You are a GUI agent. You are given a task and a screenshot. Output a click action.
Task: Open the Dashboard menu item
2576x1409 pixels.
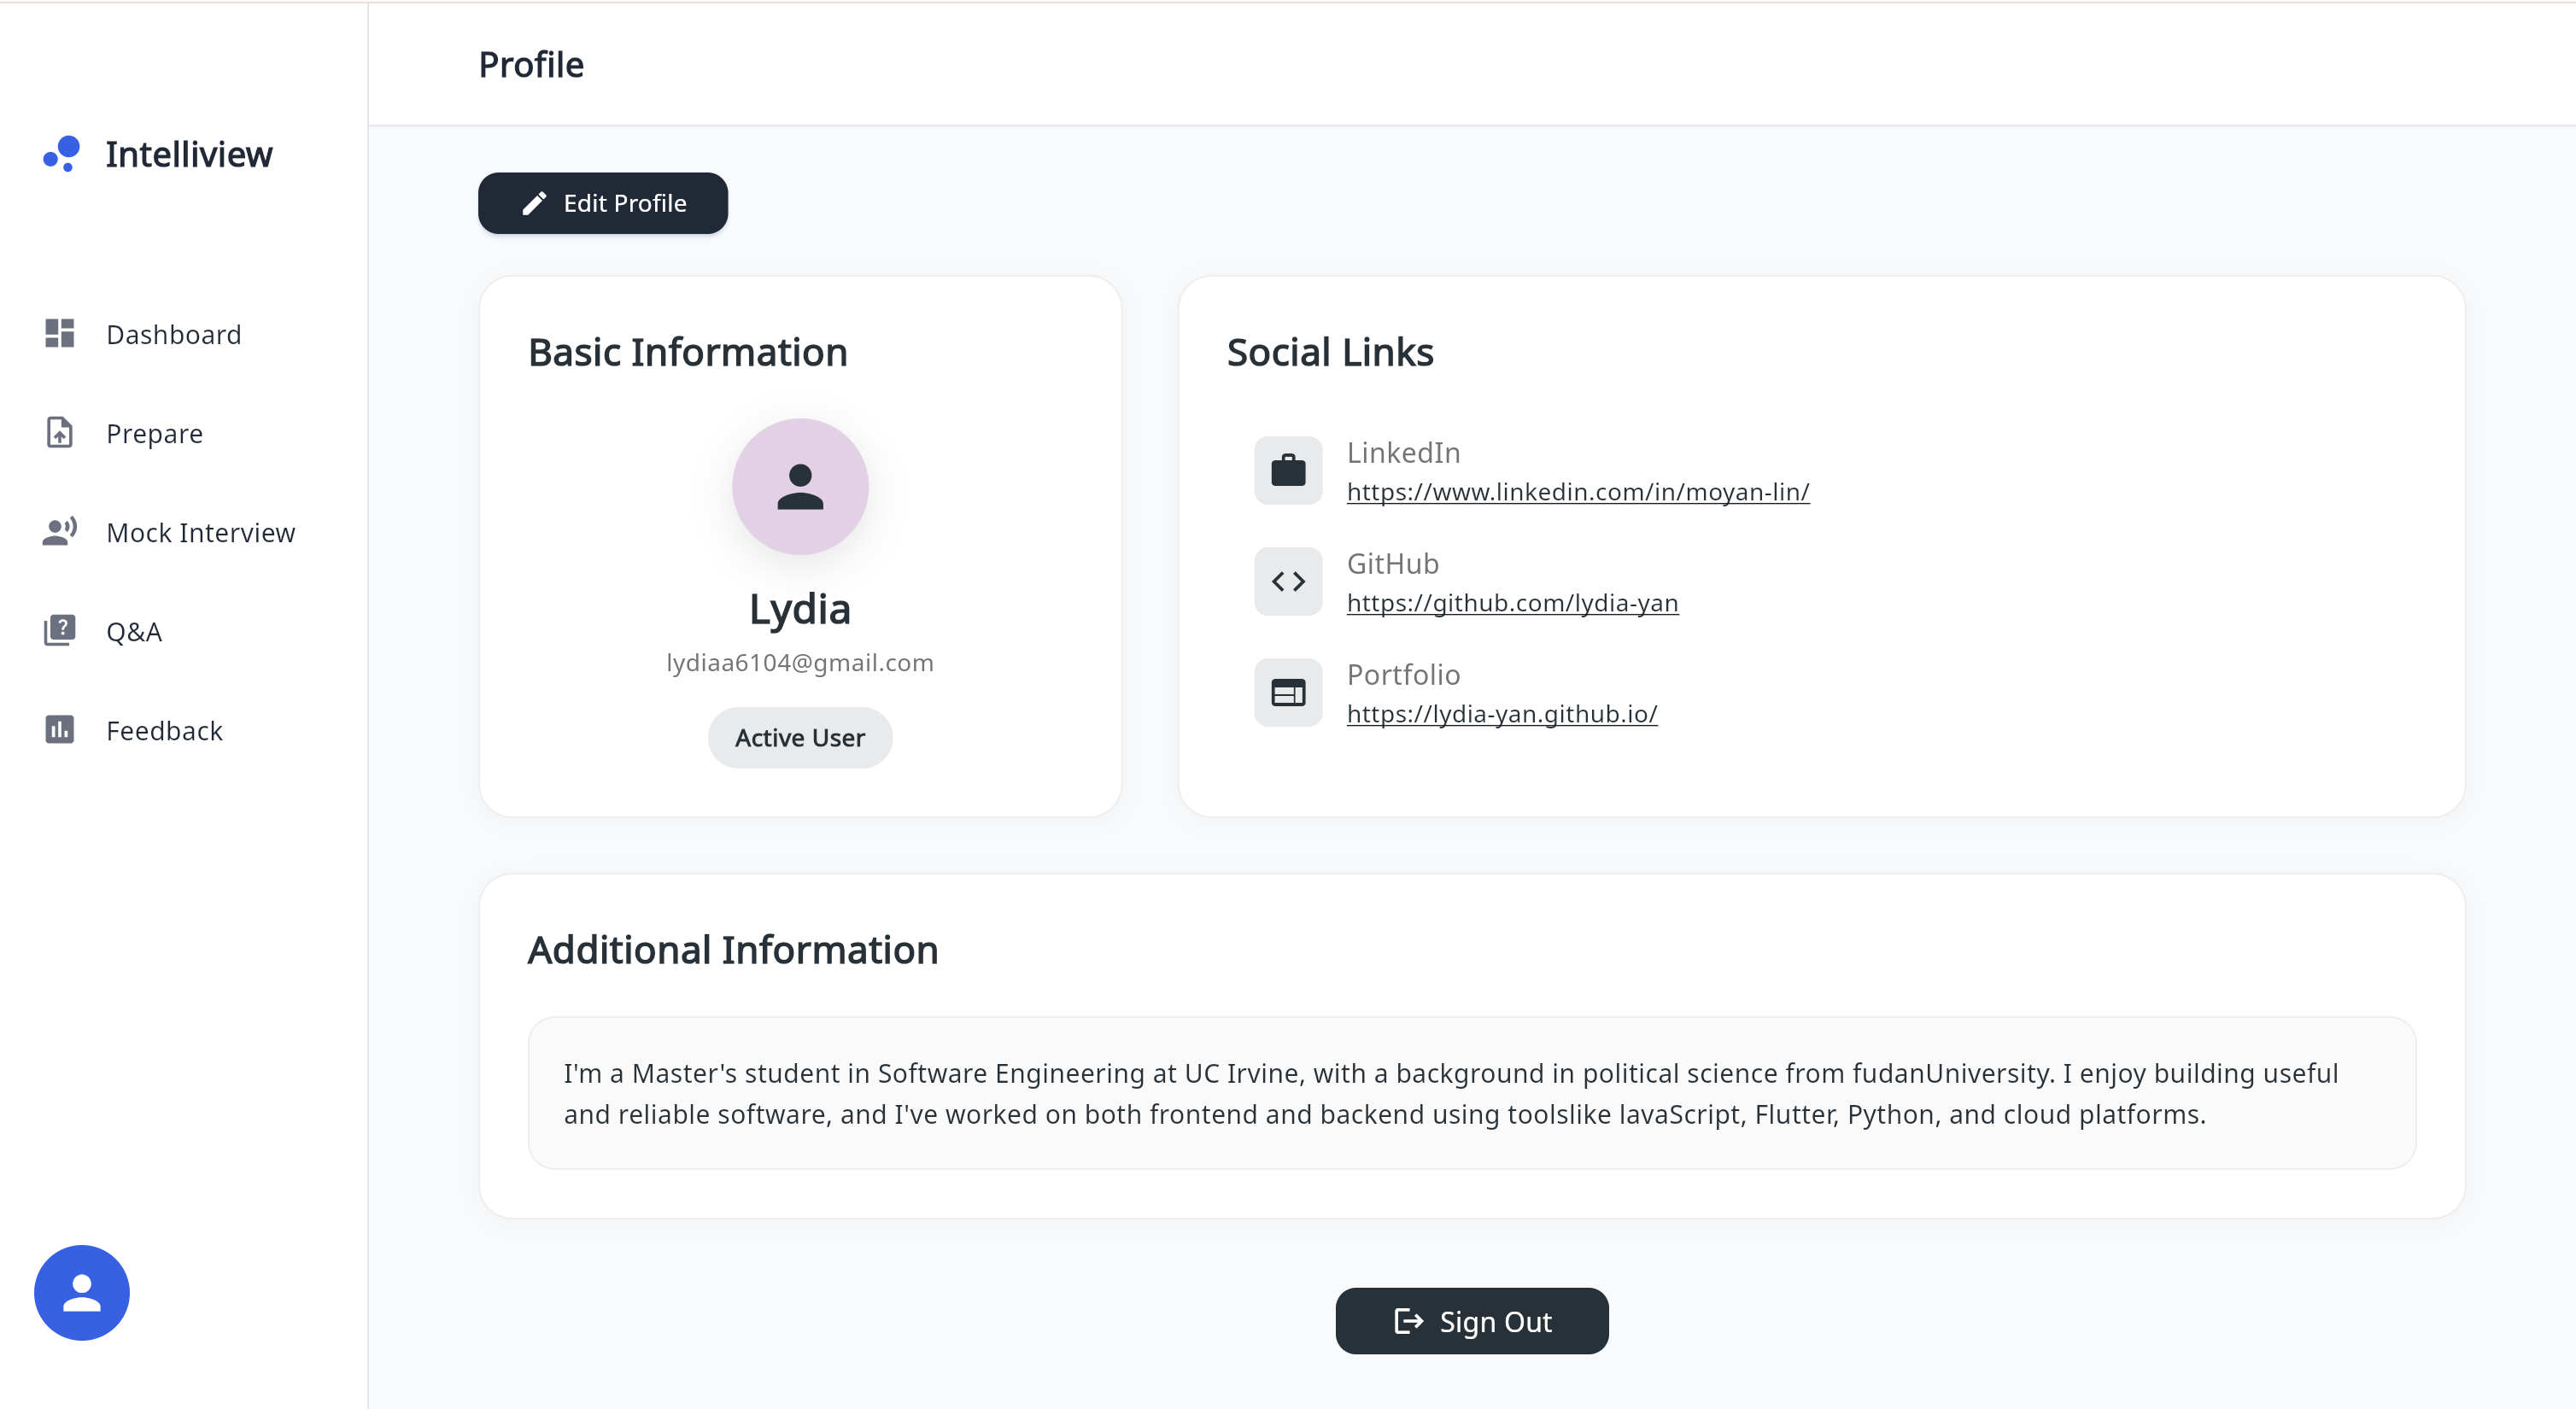[173, 334]
